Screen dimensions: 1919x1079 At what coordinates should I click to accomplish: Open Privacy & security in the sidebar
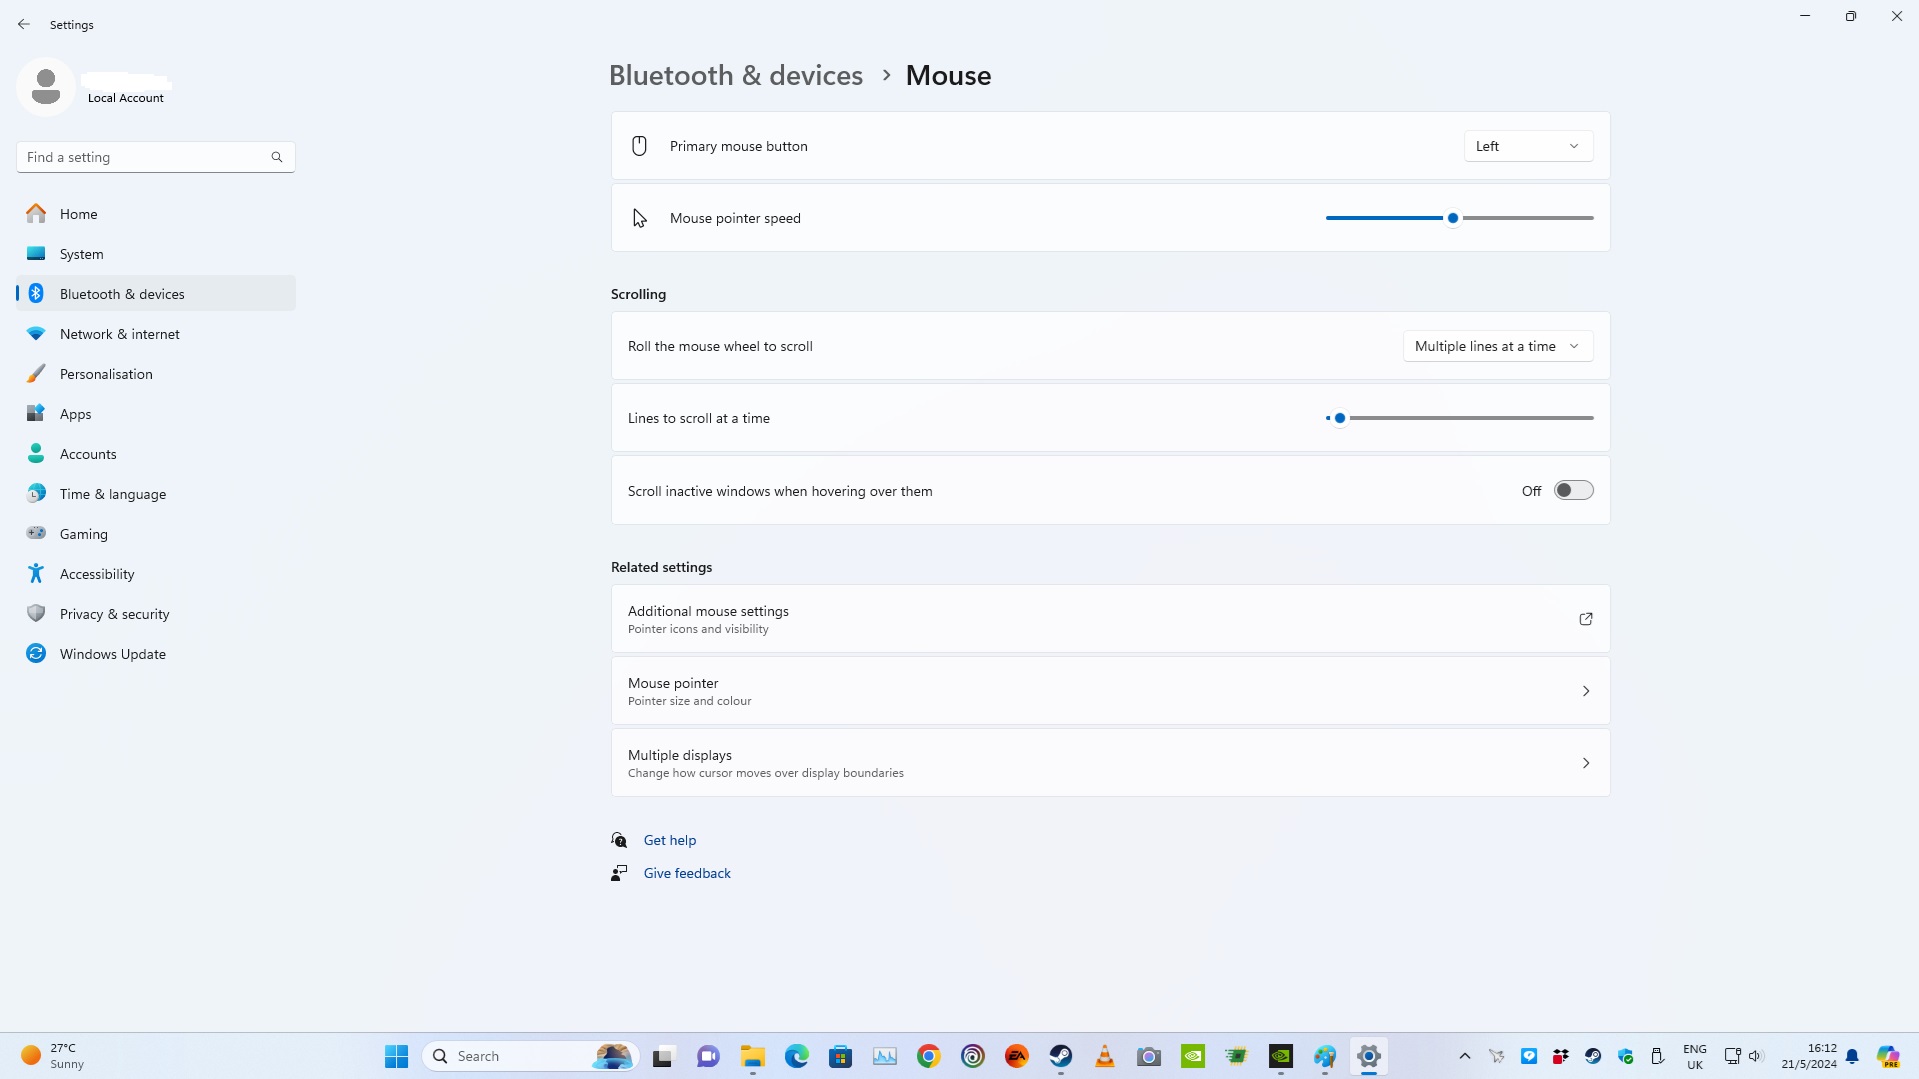click(x=156, y=614)
